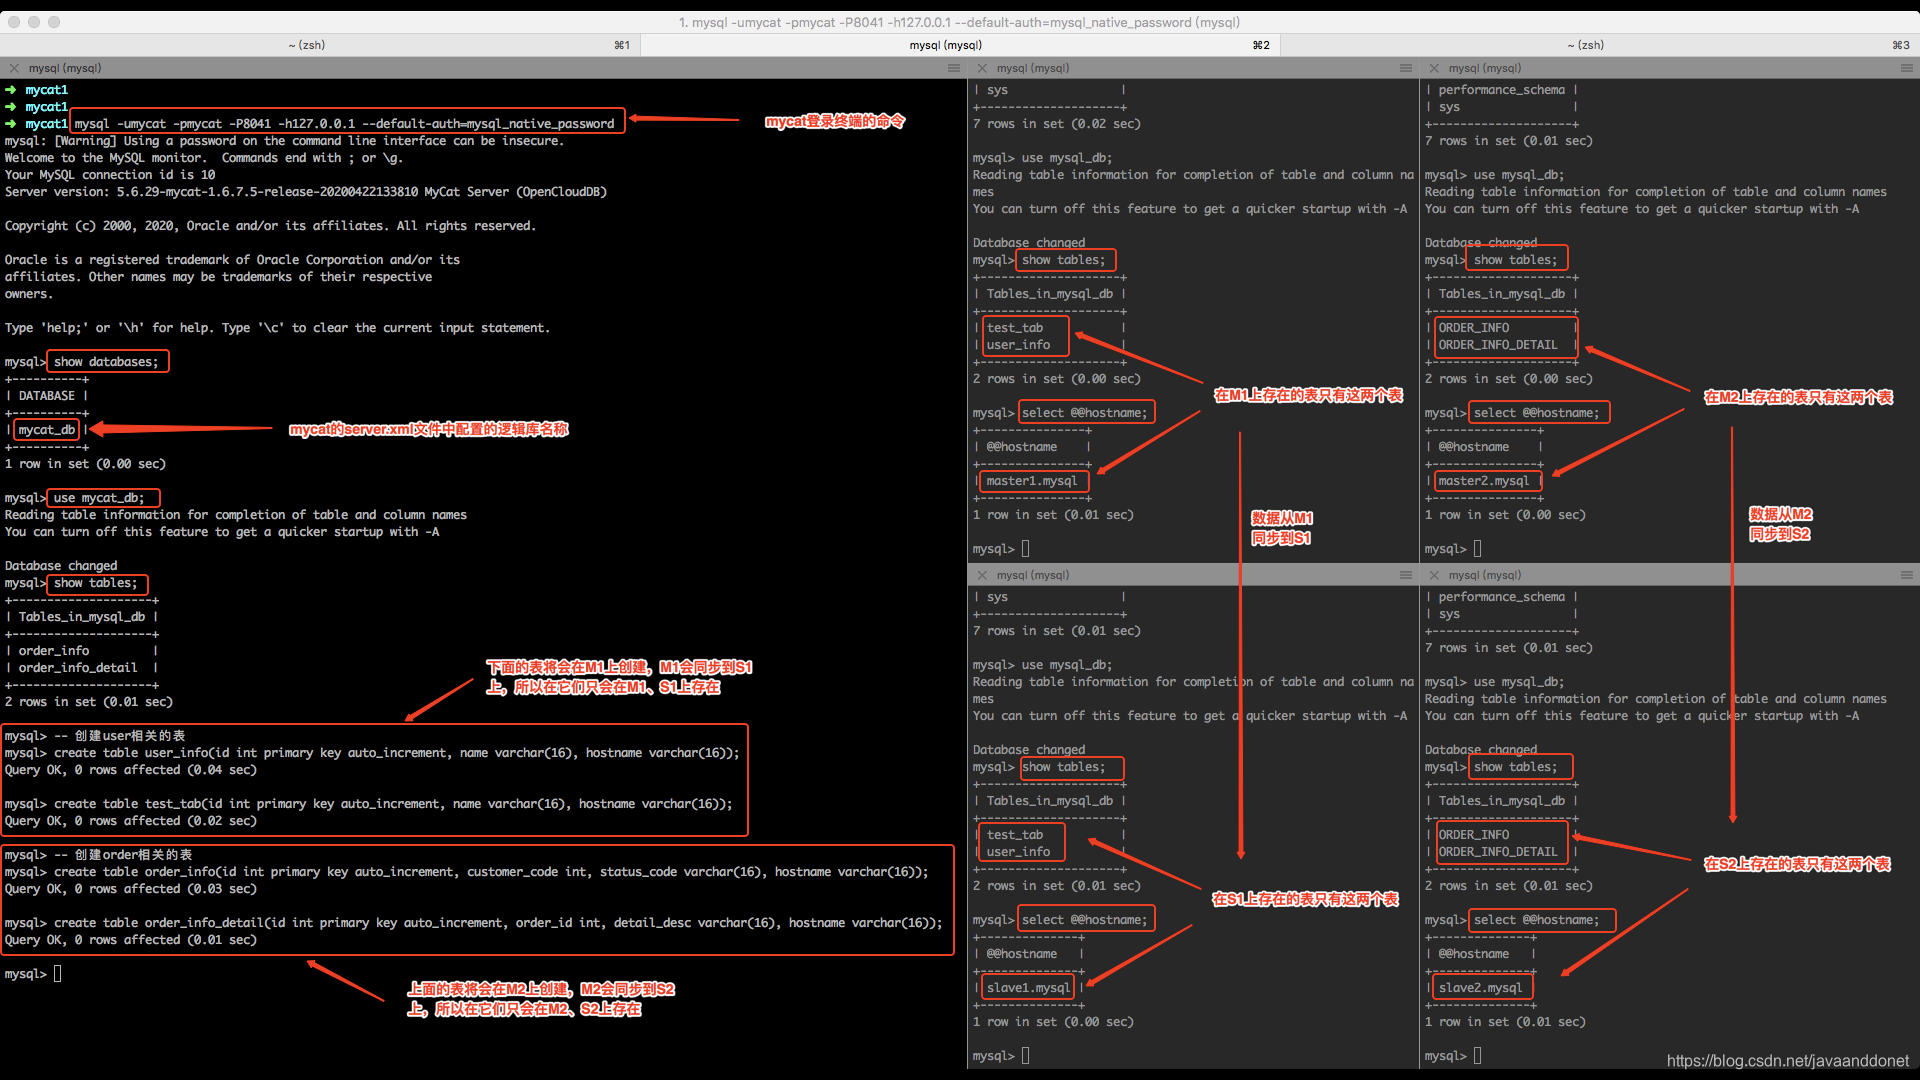Screen dimensions: 1920x1080
Task: Focus the slave2 pane mysql prompt cursor
Action: (x=1478, y=1055)
